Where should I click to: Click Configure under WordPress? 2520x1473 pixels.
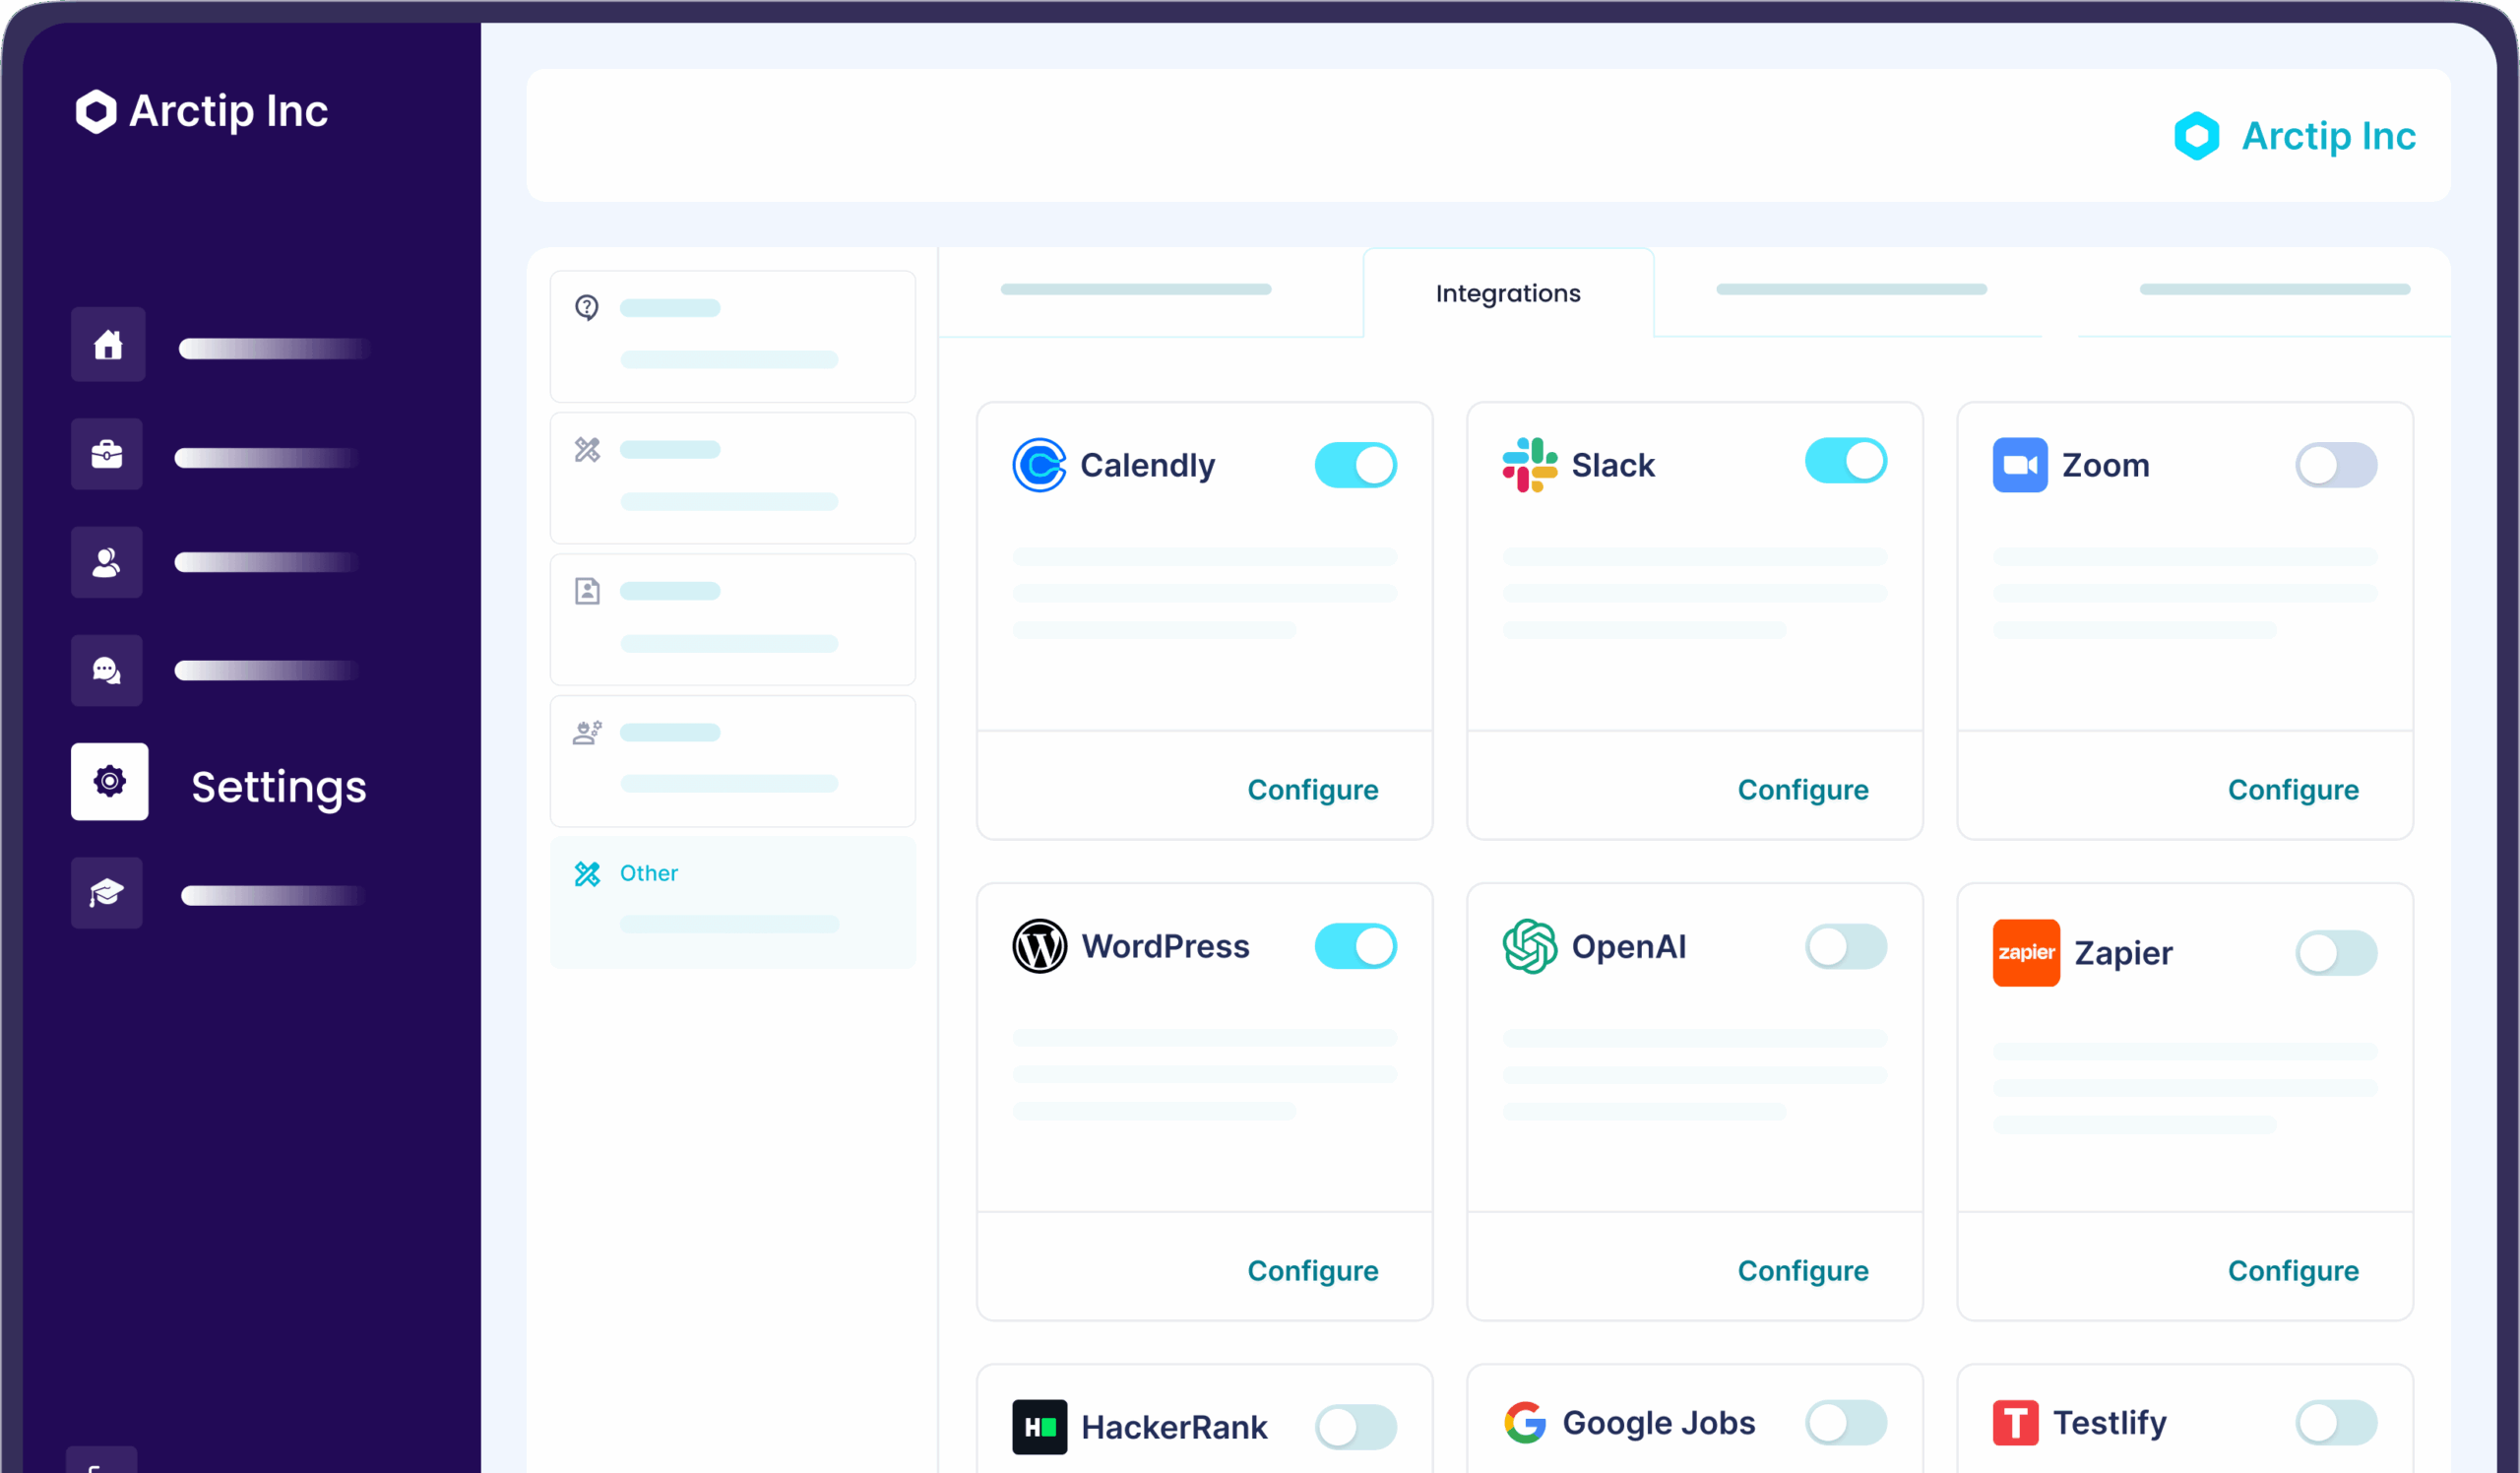(1312, 1271)
